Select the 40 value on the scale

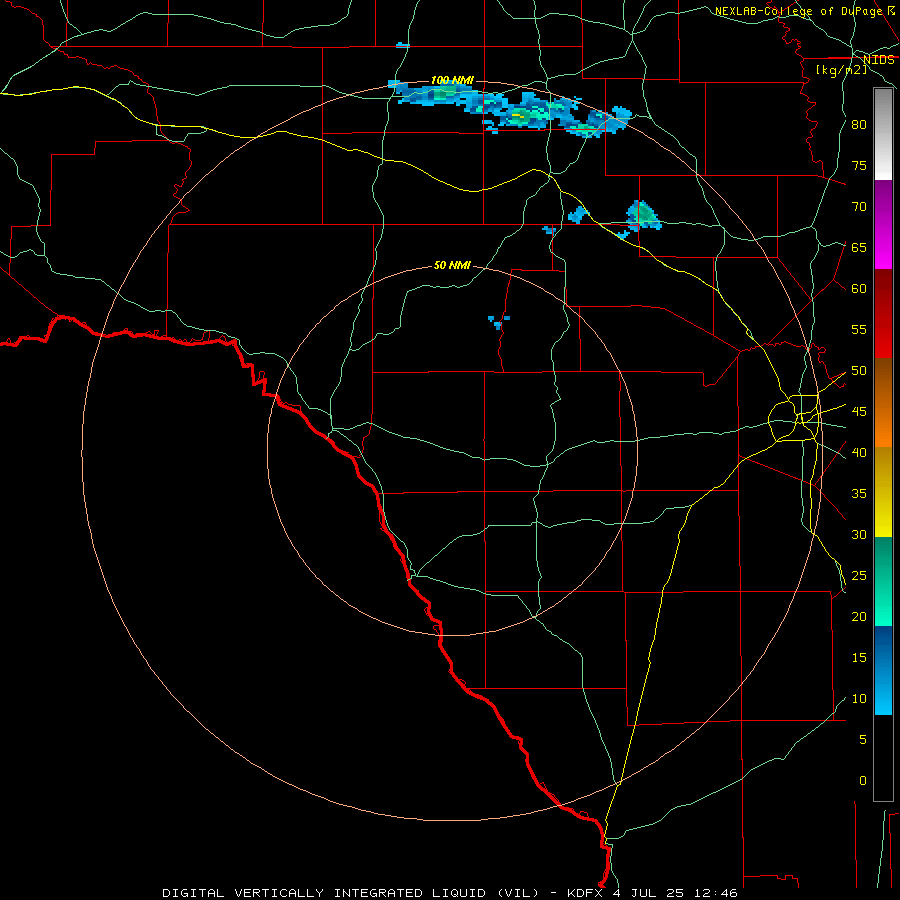tap(859, 452)
